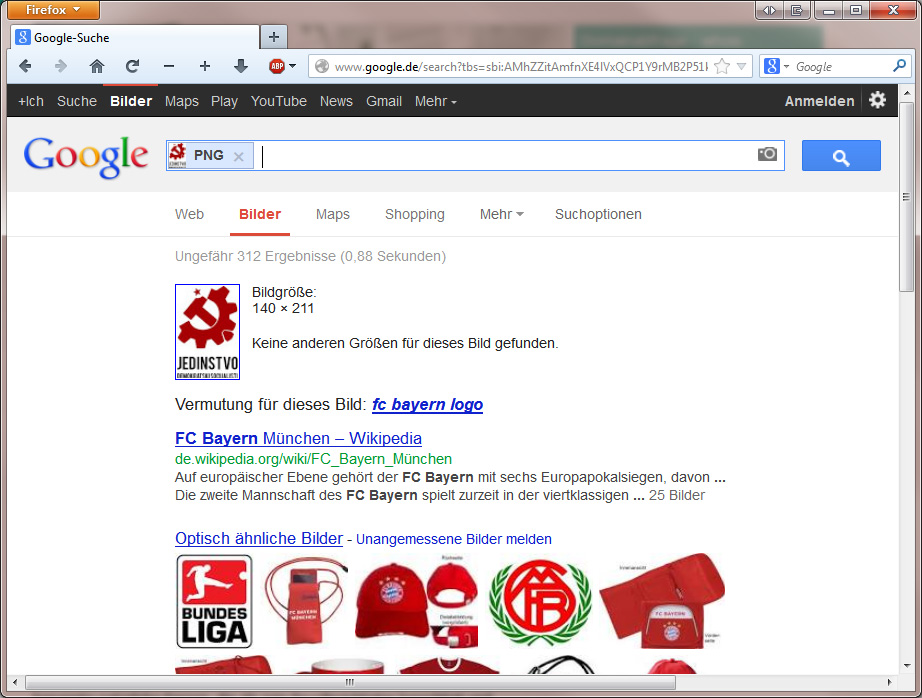Click the Adblock Plus icon
The width and height of the screenshot is (922, 698).
pos(277,66)
